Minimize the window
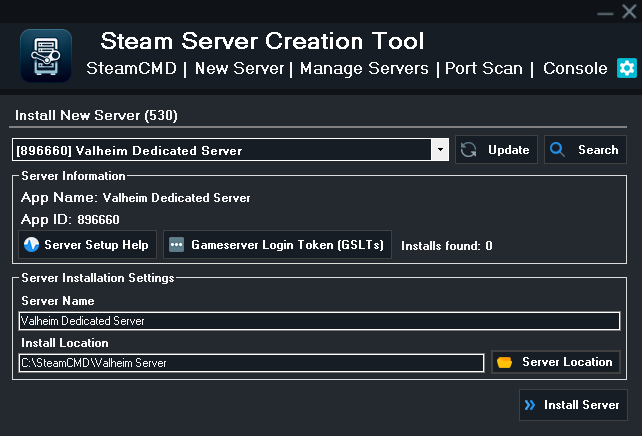Screen dimensions: 642x436 (x=605, y=12)
